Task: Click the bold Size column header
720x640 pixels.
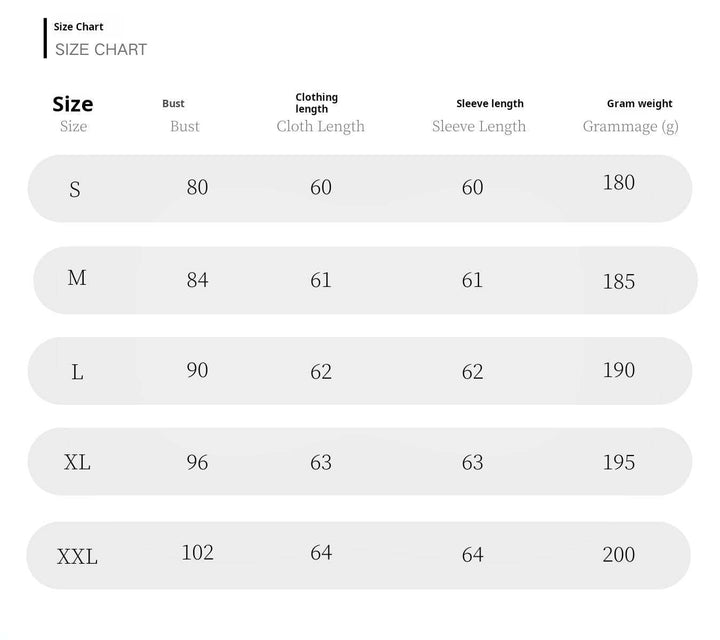Action: click(73, 104)
